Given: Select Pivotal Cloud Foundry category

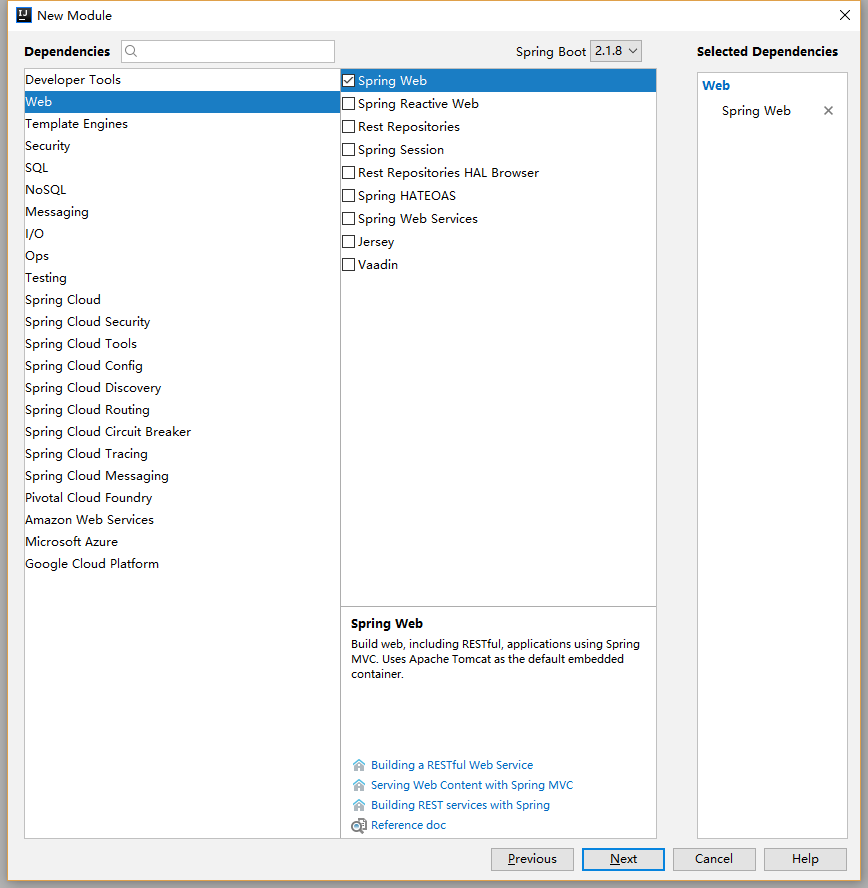Looking at the screenshot, I should tap(182, 498).
